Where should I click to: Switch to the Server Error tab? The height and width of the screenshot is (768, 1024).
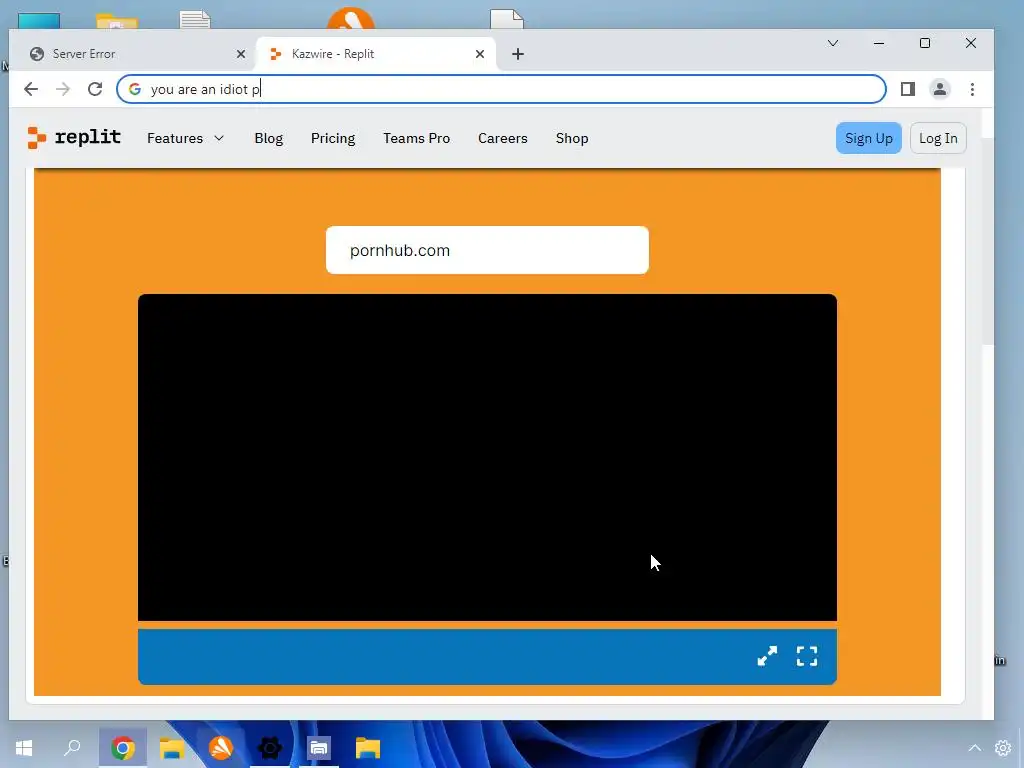click(x=136, y=54)
